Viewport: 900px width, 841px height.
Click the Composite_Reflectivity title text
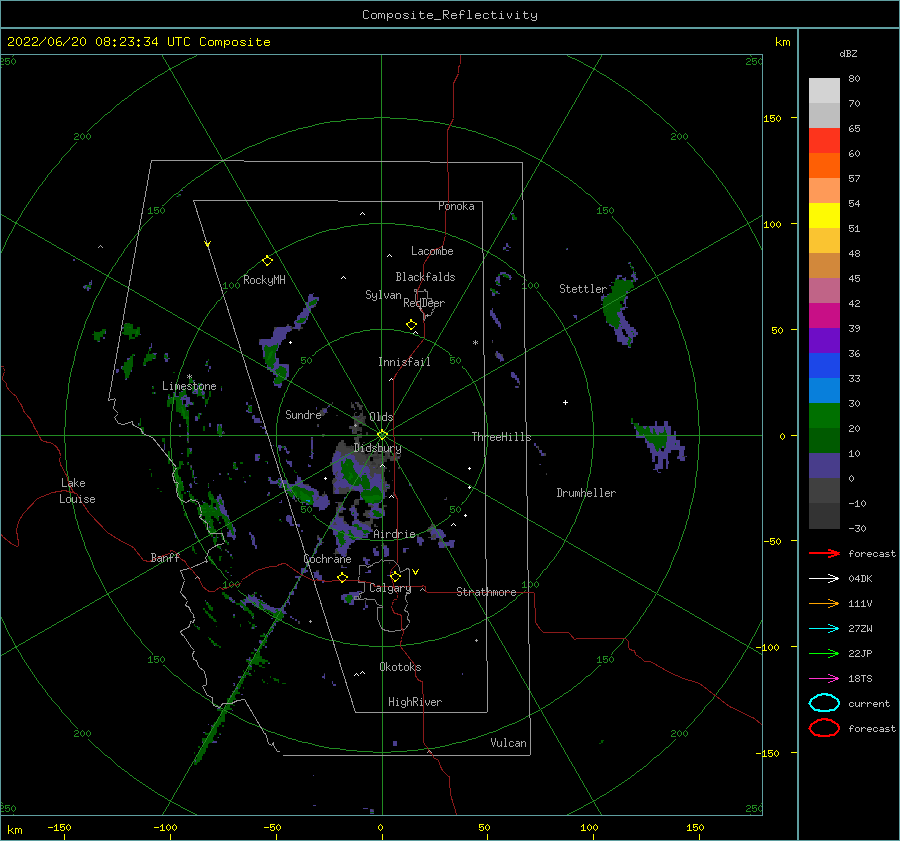[449, 15]
